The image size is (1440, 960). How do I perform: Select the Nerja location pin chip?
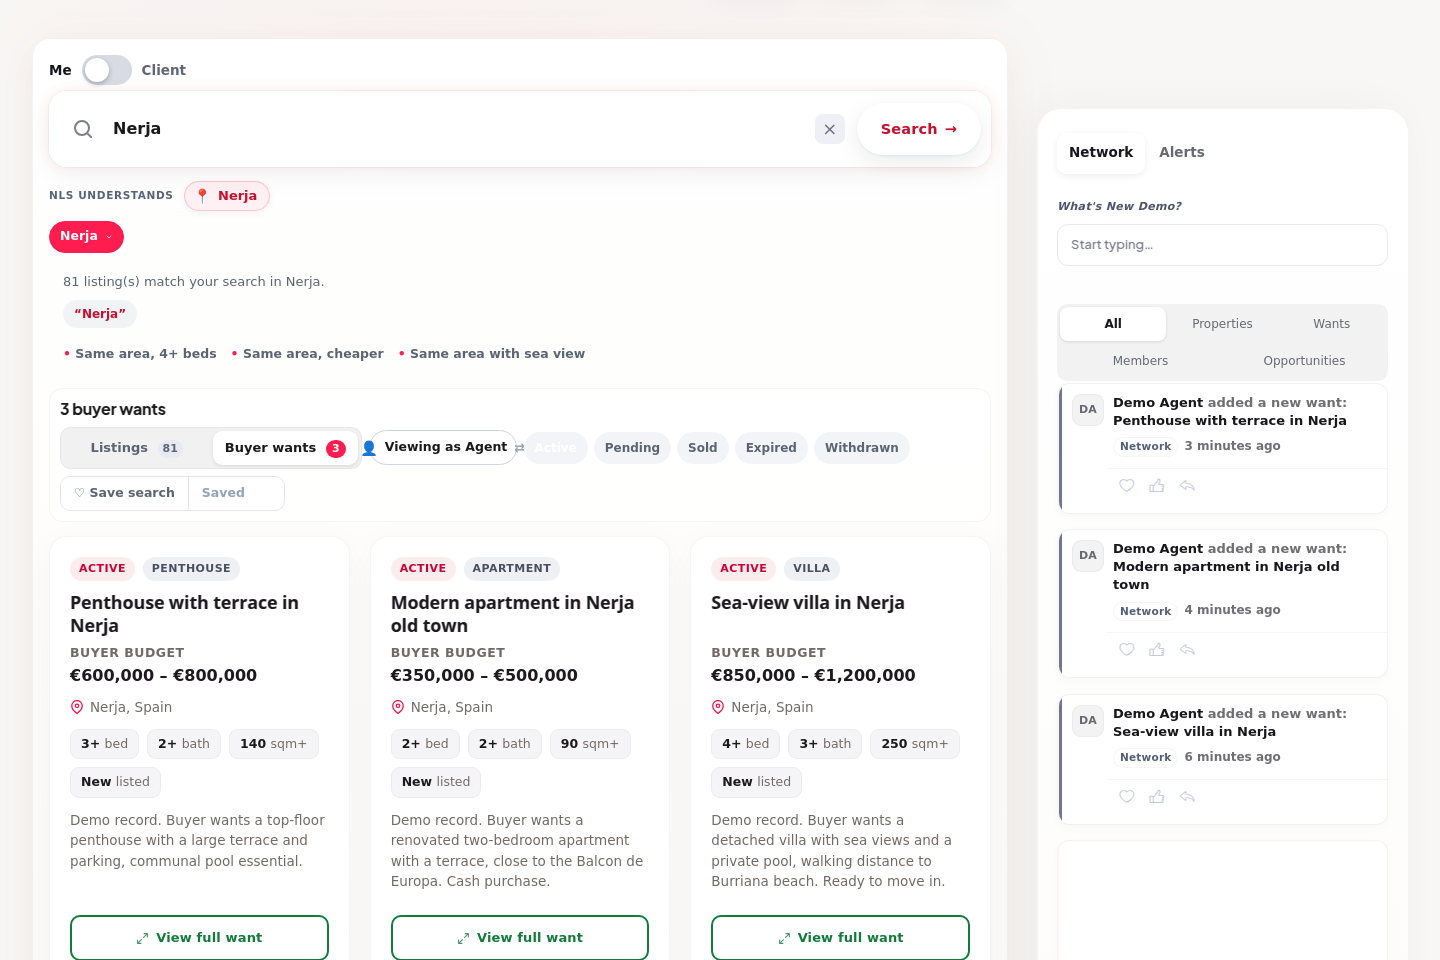pyautogui.click(x=227, y=196)
